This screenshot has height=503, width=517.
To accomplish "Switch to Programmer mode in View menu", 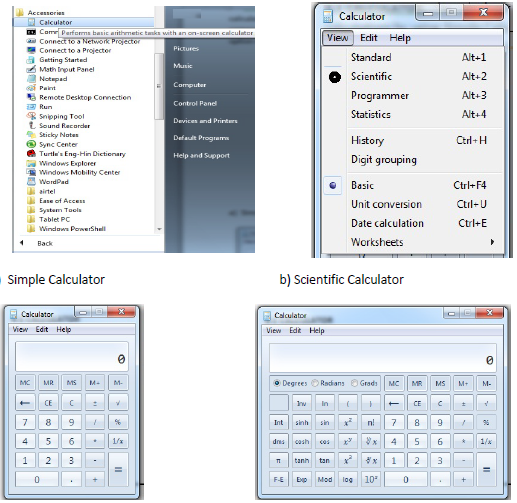I will (x=413, y=96).
